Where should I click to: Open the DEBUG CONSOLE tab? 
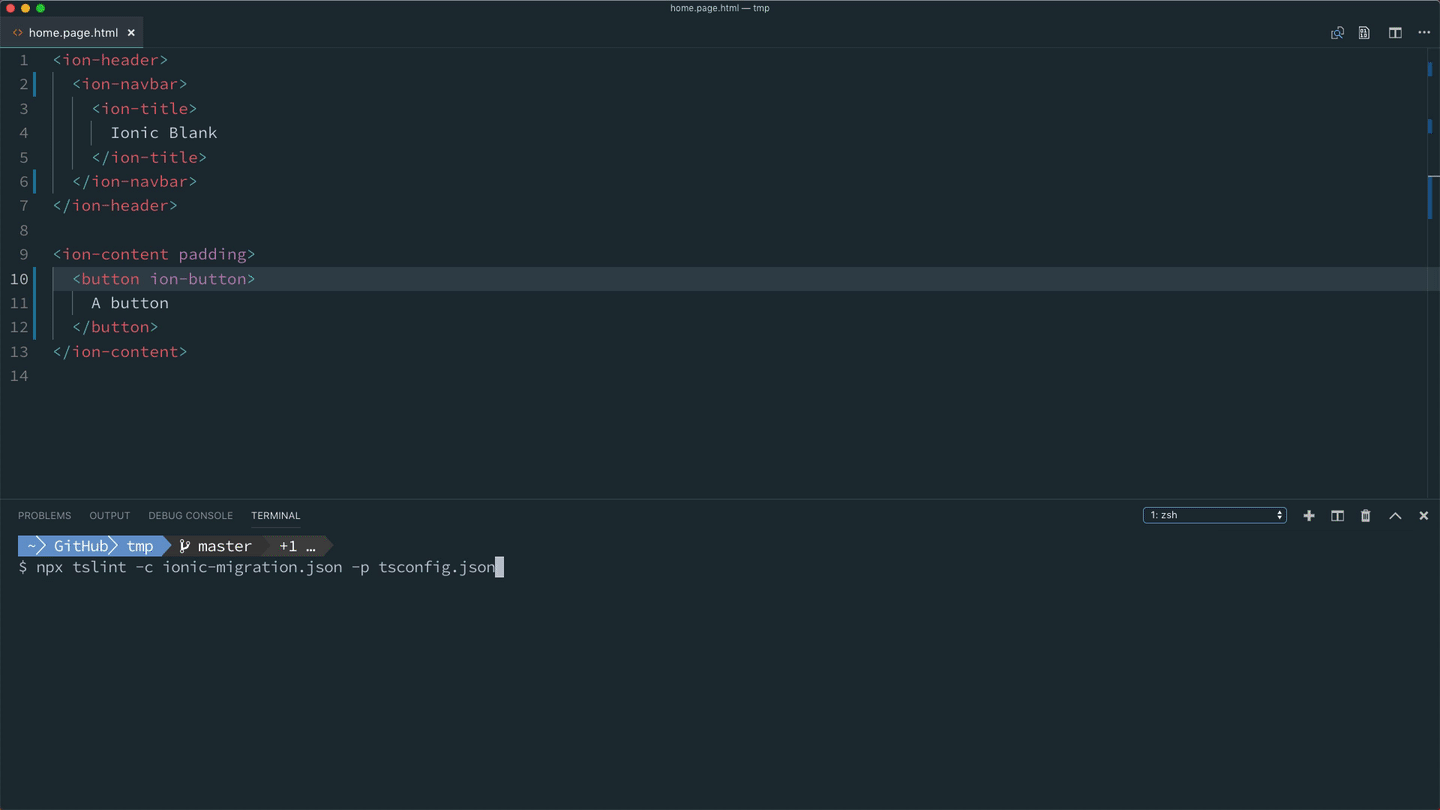pyautogui.click(x=190, y=516)
